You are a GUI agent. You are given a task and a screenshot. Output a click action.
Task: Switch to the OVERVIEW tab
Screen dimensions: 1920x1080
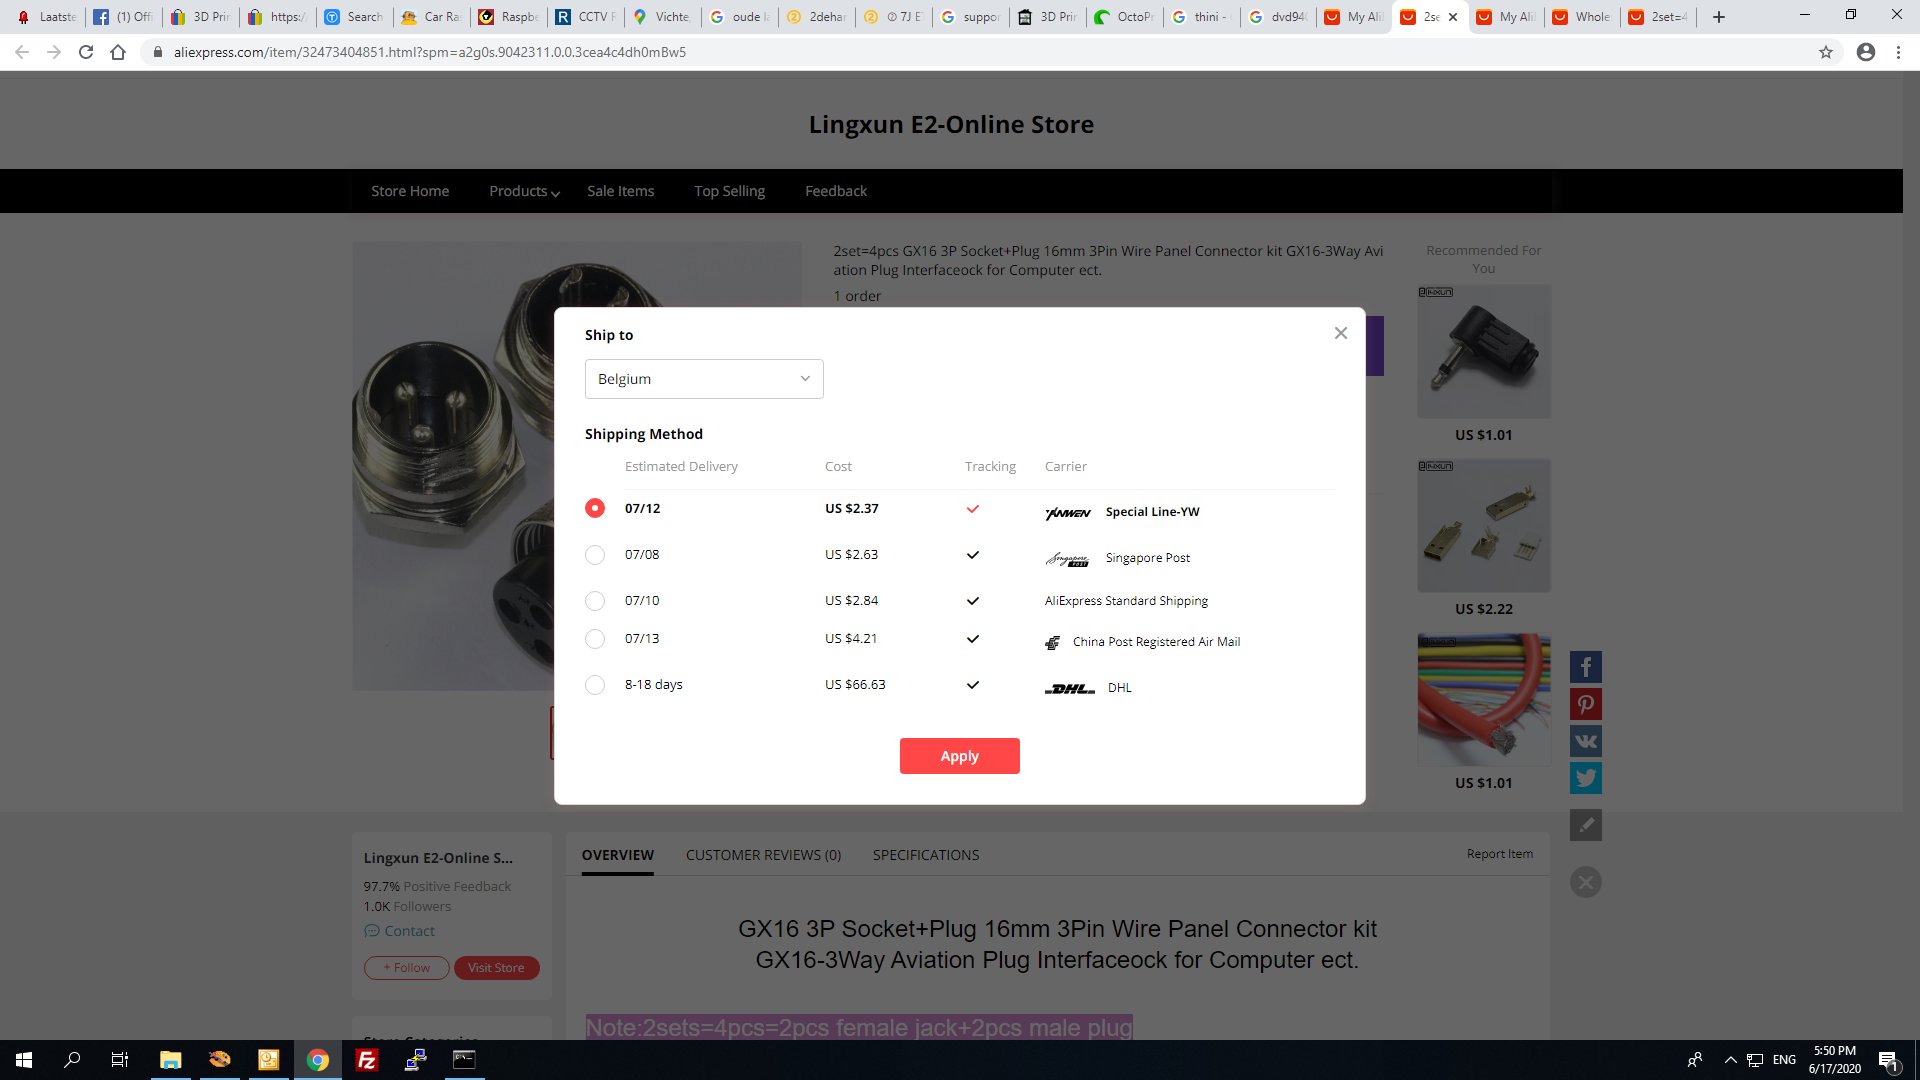618,855
